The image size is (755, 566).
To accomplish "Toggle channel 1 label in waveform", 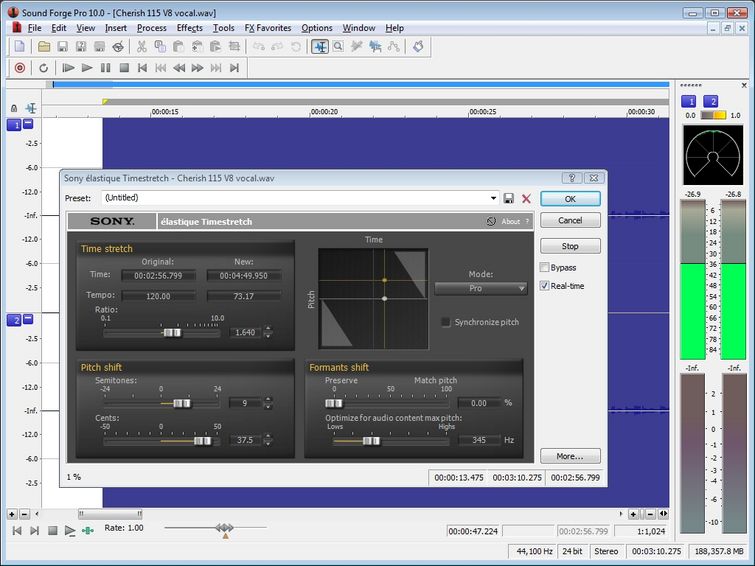I will [x=13, y=125].
